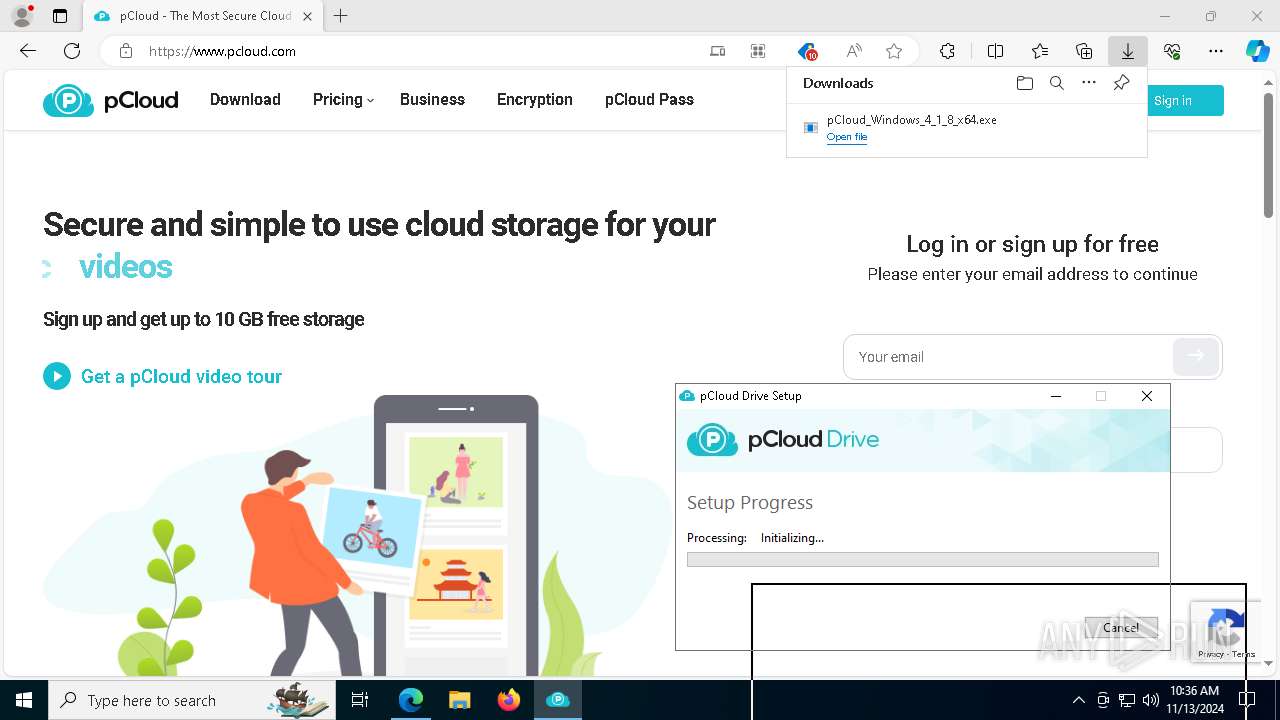Pin the Downloads panel

(x=1121, y=83)
